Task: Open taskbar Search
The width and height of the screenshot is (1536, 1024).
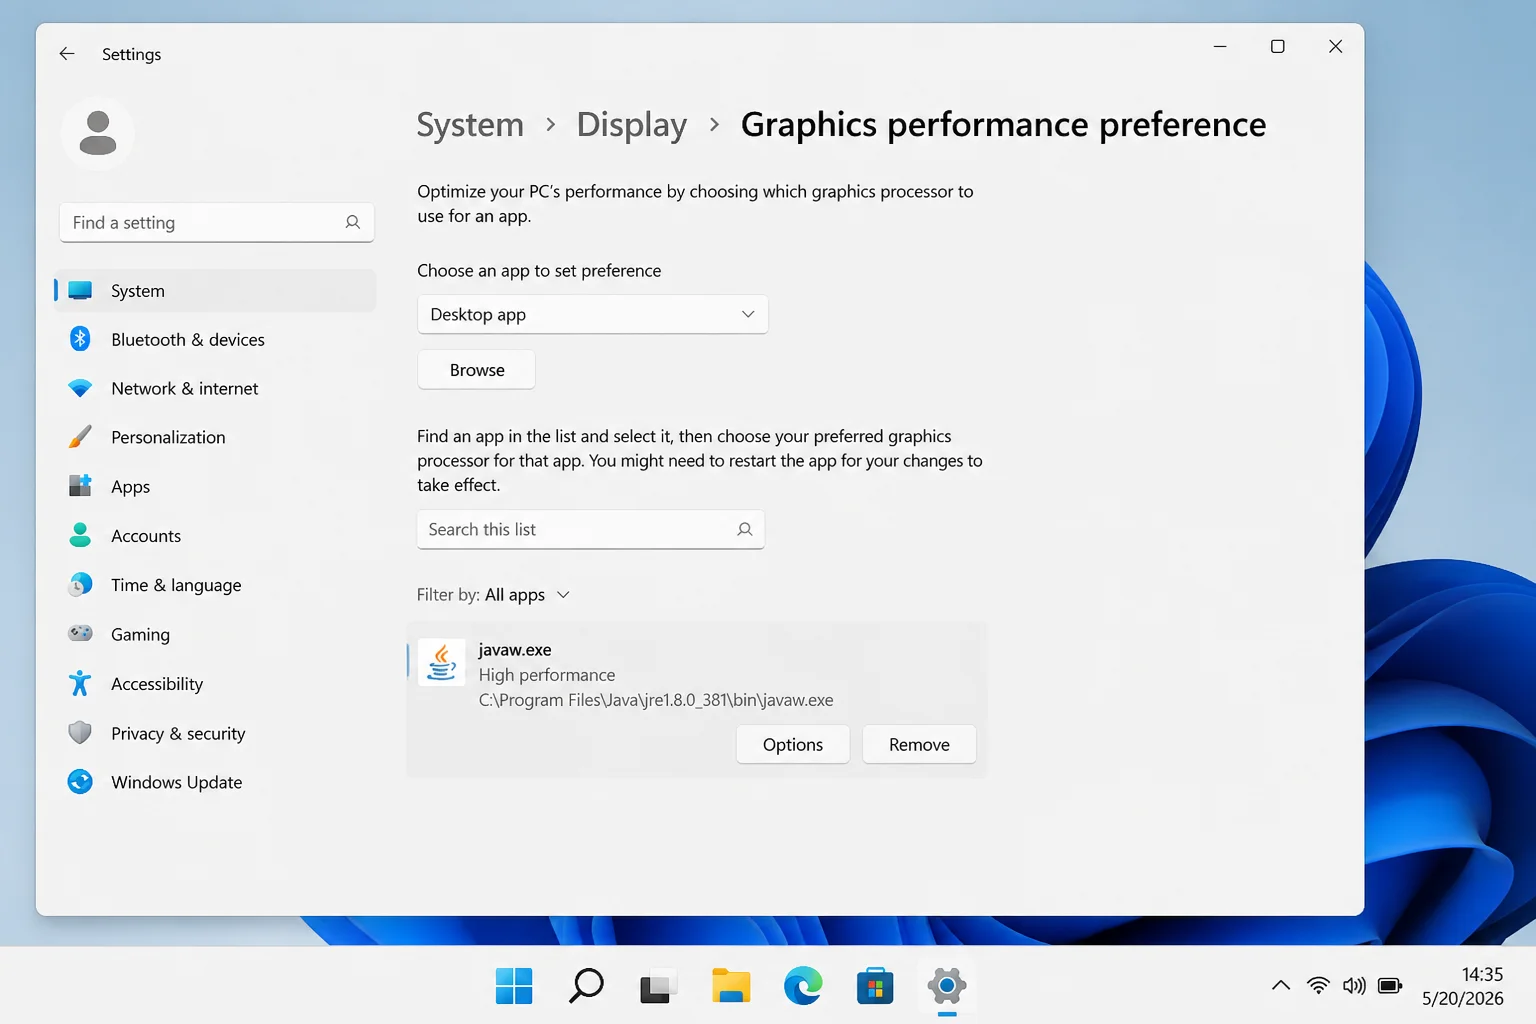Action: (x=586, y=986)
